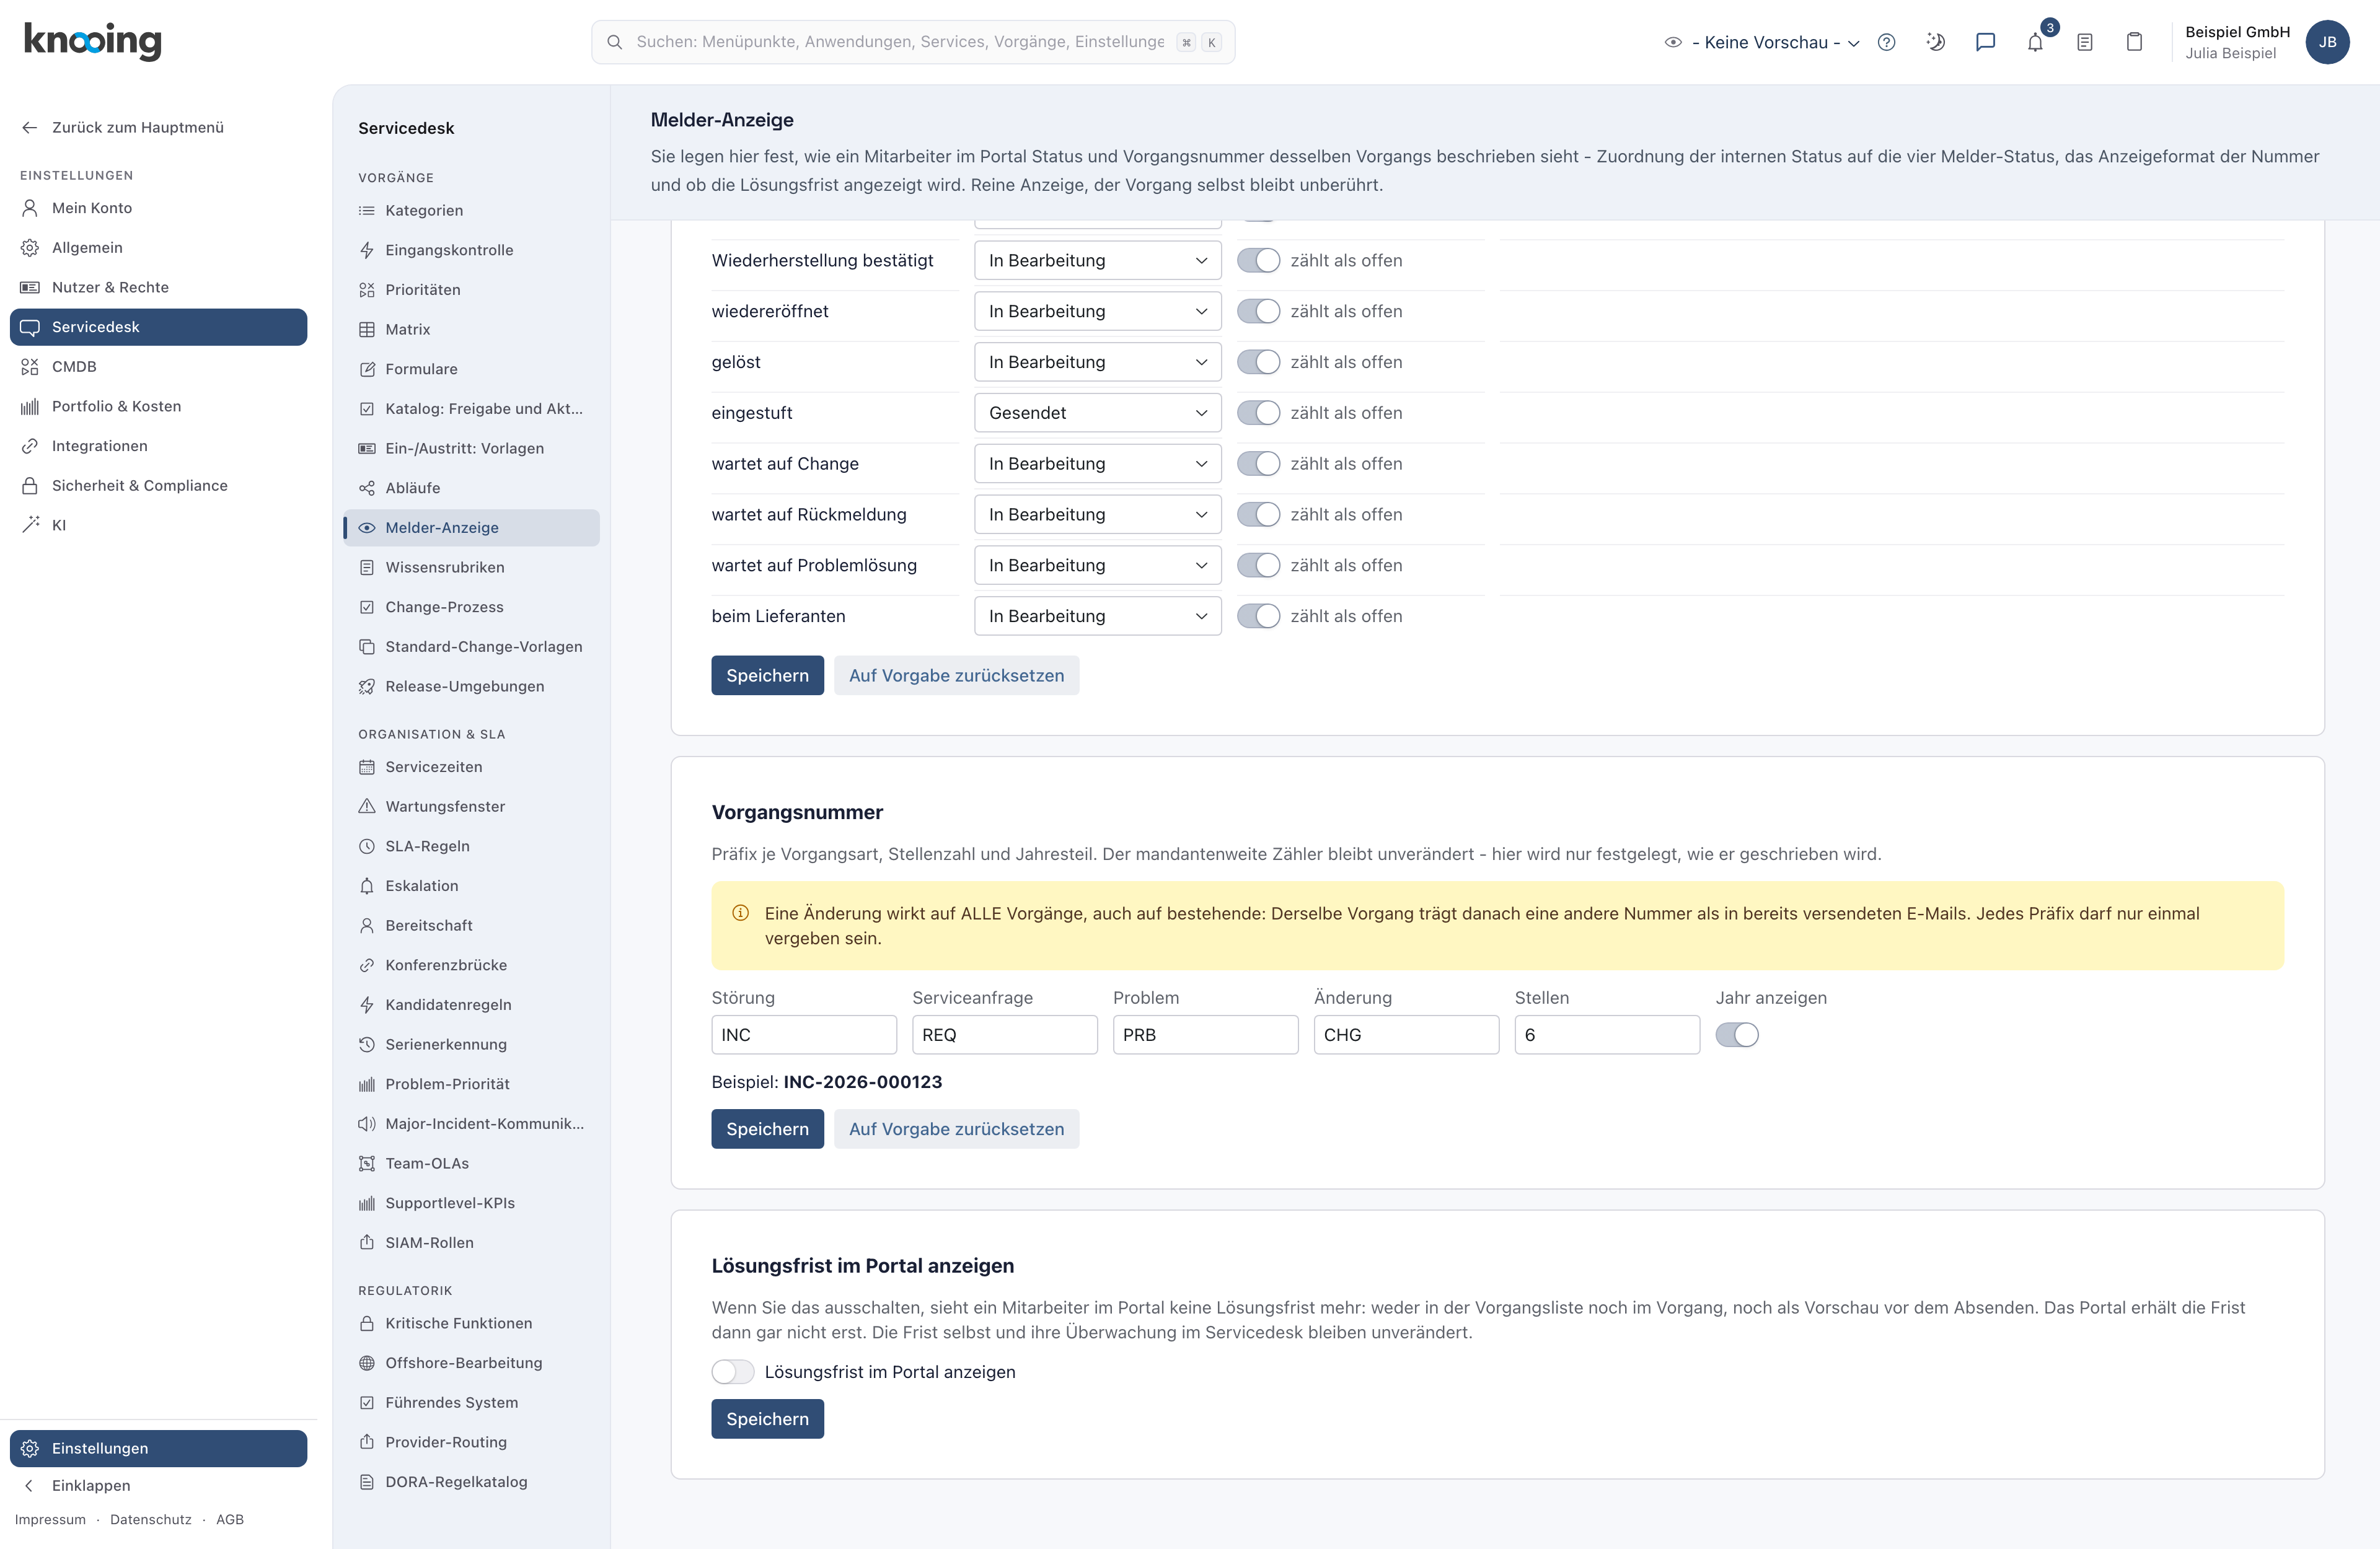
Task: Click the Stellen number field
Action: pos(1606,1035)
